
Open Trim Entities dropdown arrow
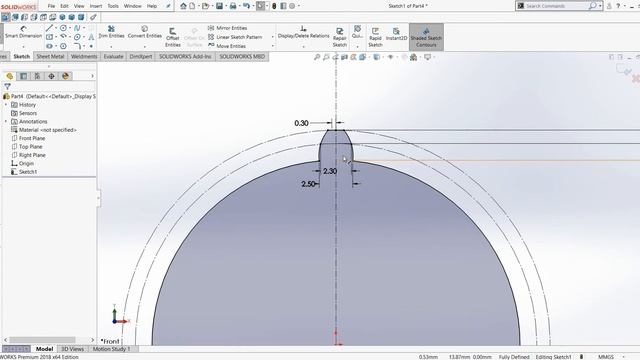[x=111, y=46]
